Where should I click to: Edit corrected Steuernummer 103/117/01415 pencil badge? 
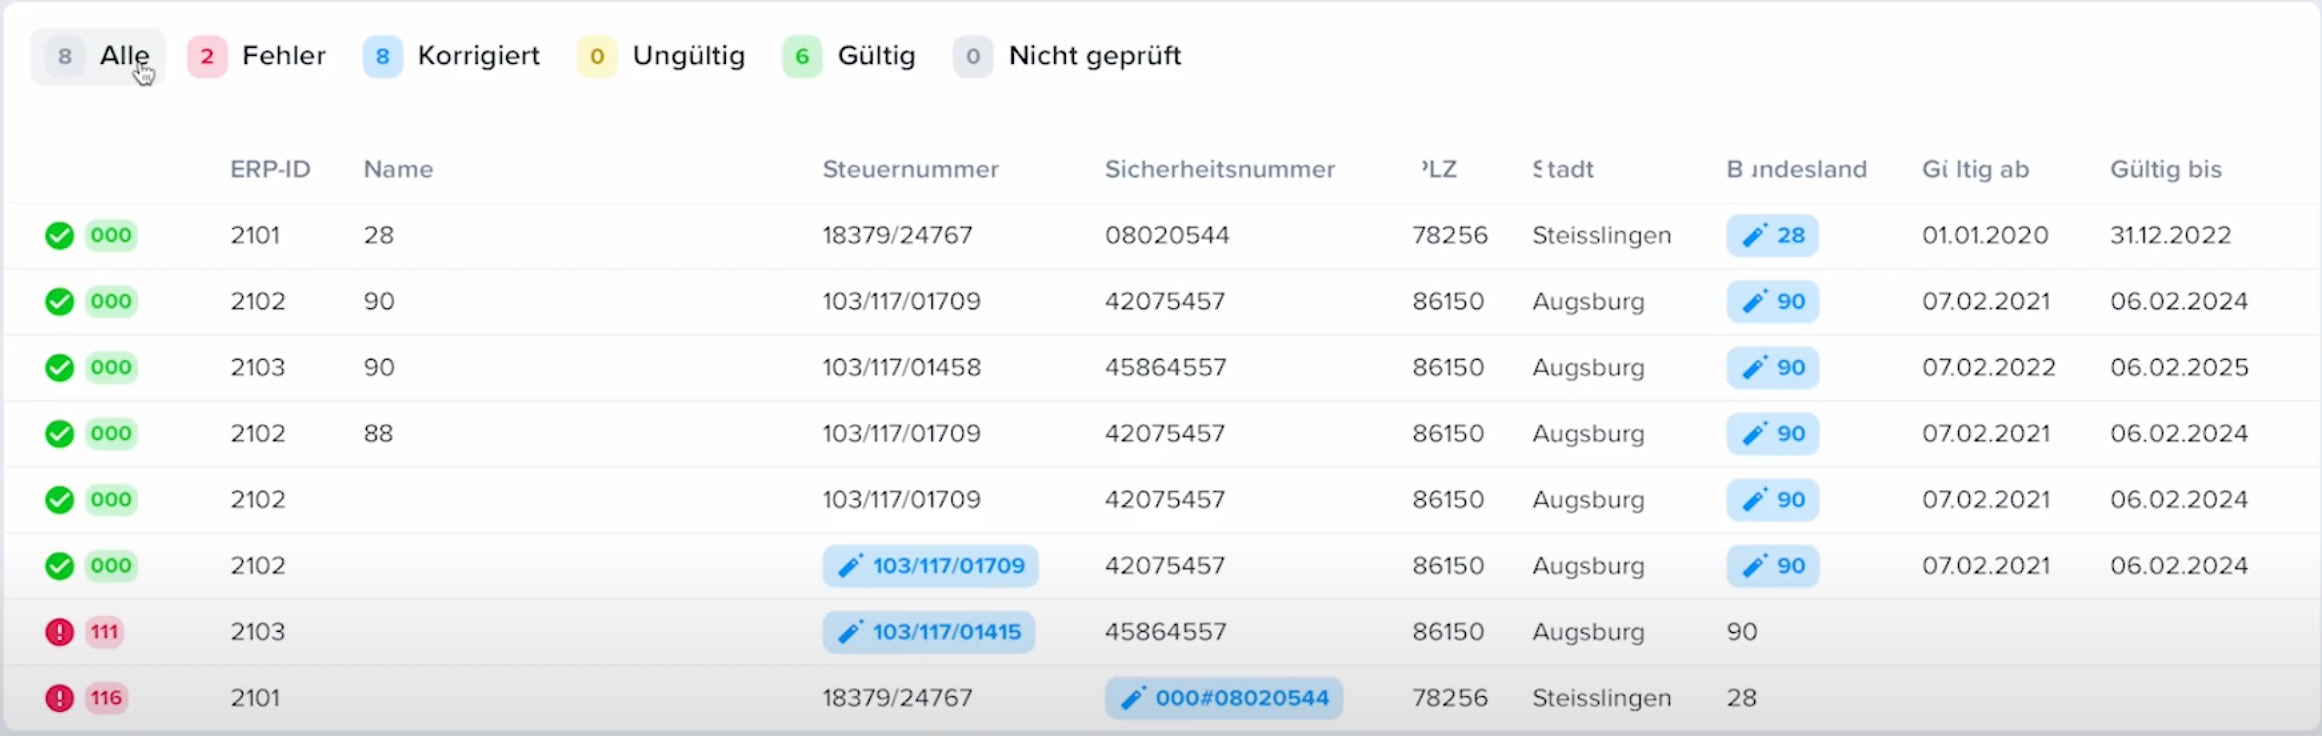pos(929,632)
